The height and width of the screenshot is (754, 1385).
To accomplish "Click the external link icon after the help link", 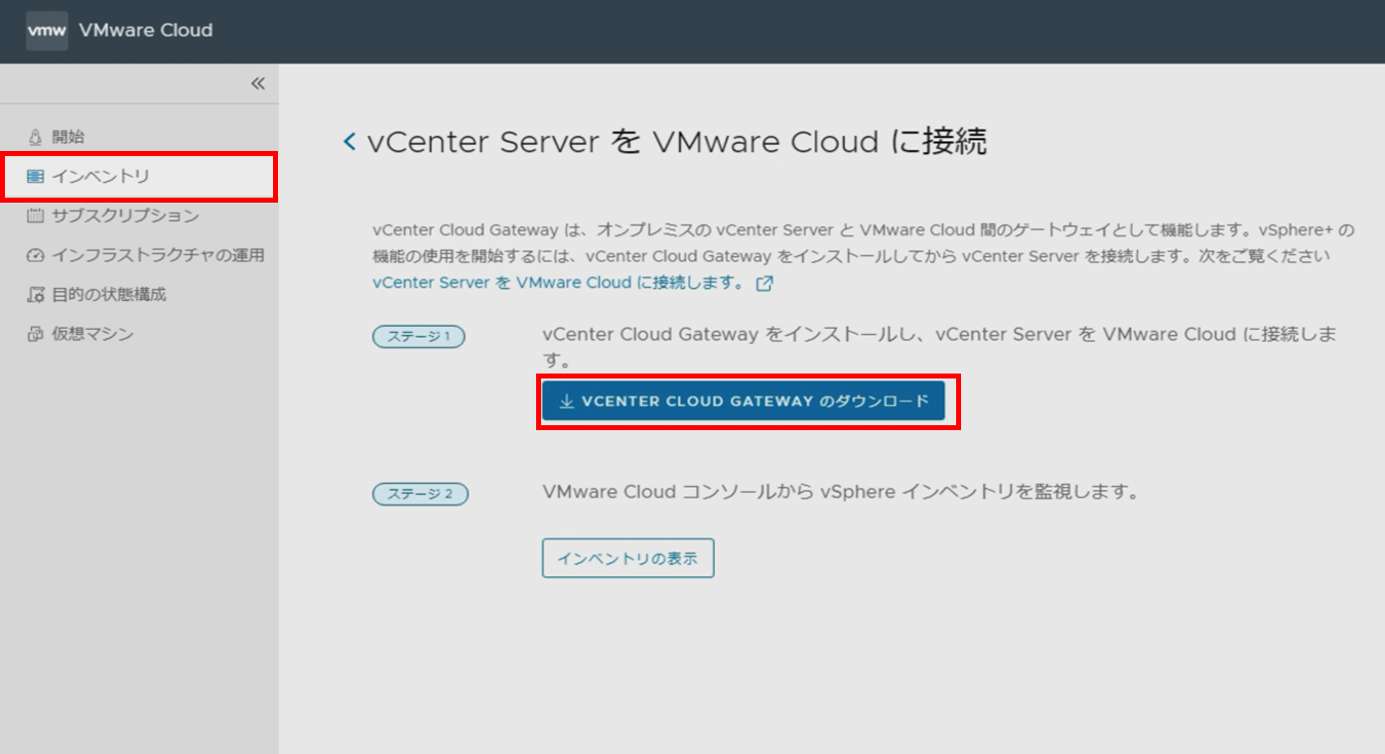I will pos(764,283).
